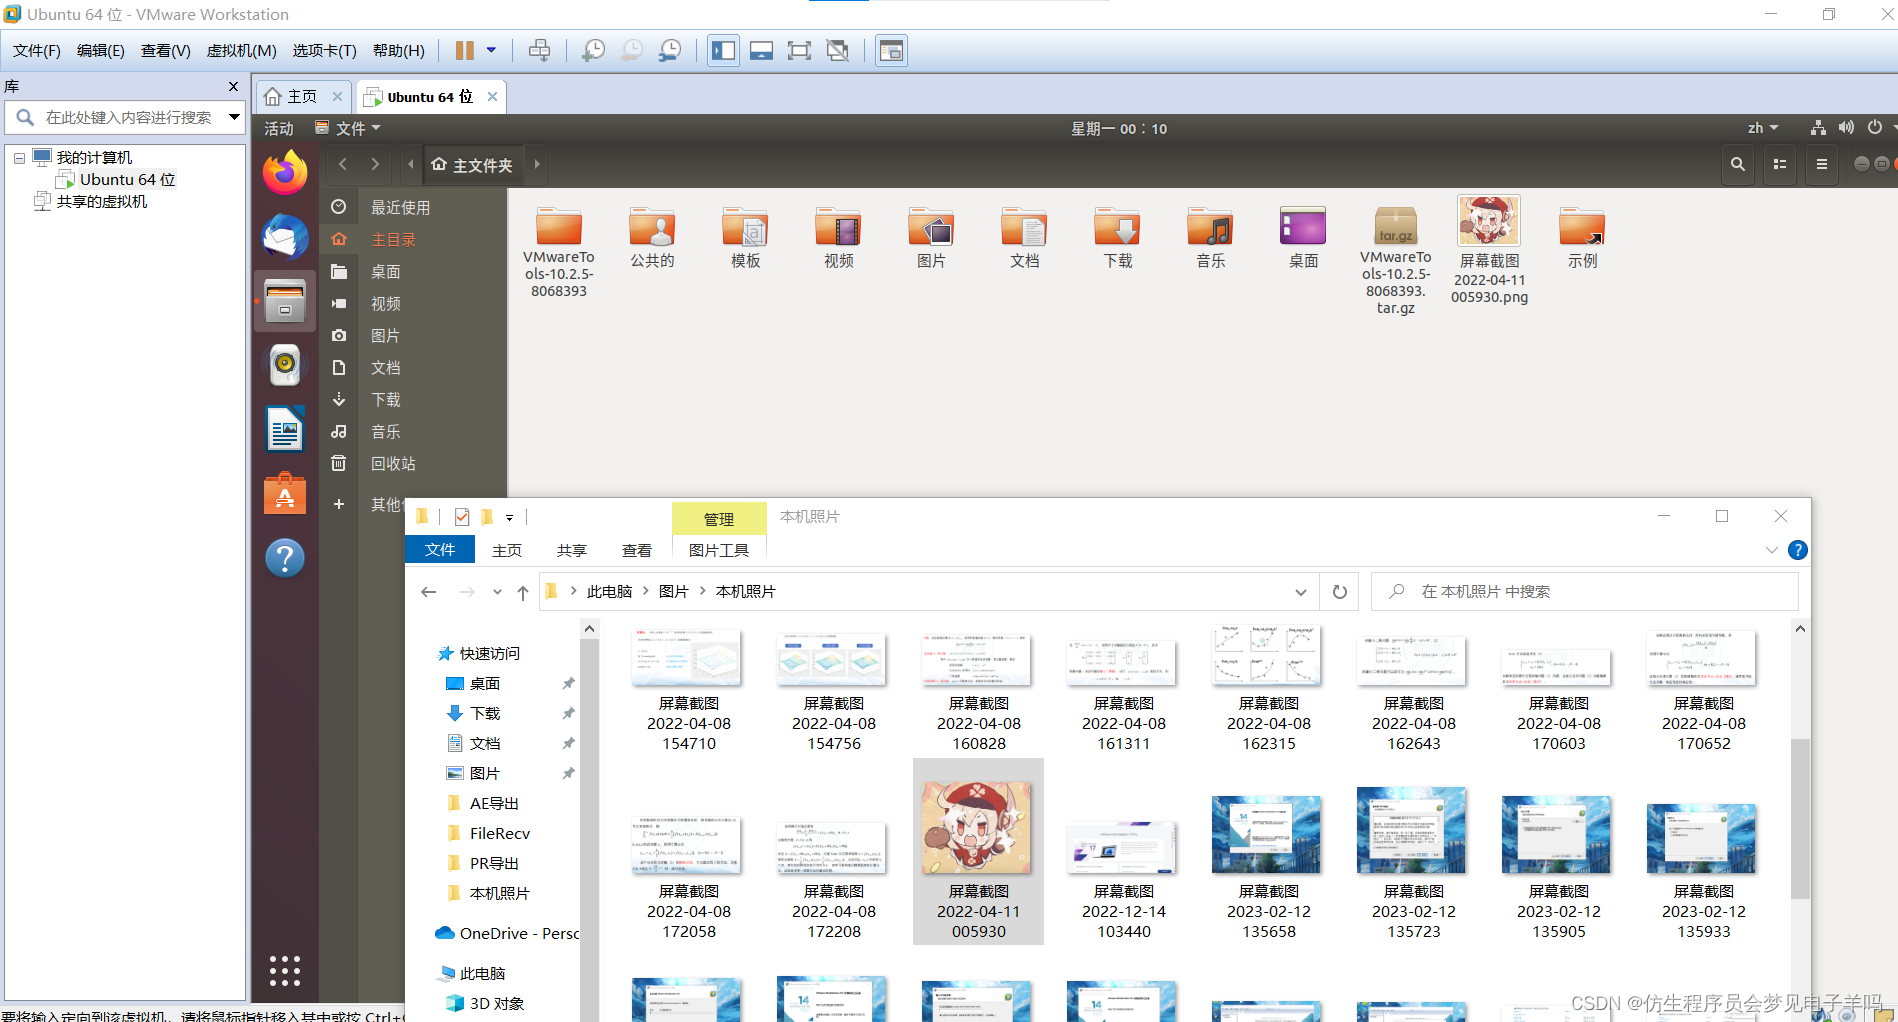Screen dimensions: 1898x1022
Task: Open the pause/power dropdown arrow in VMware toolbar
Action: pos(491,50)
